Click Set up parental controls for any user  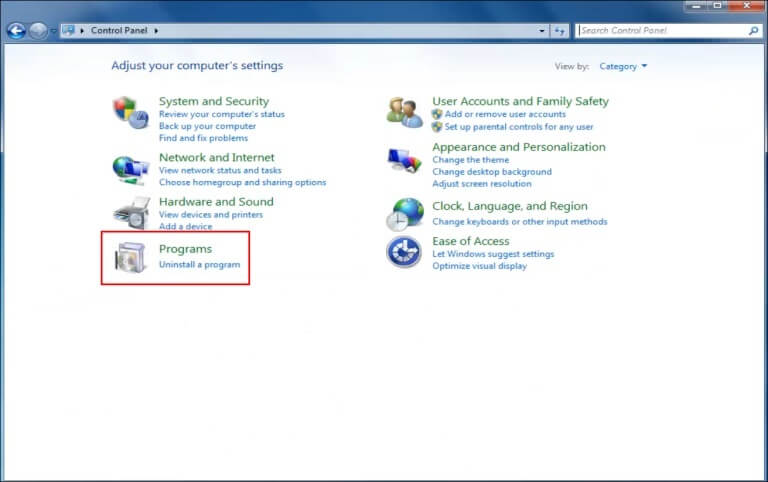[x=519, y=127]
